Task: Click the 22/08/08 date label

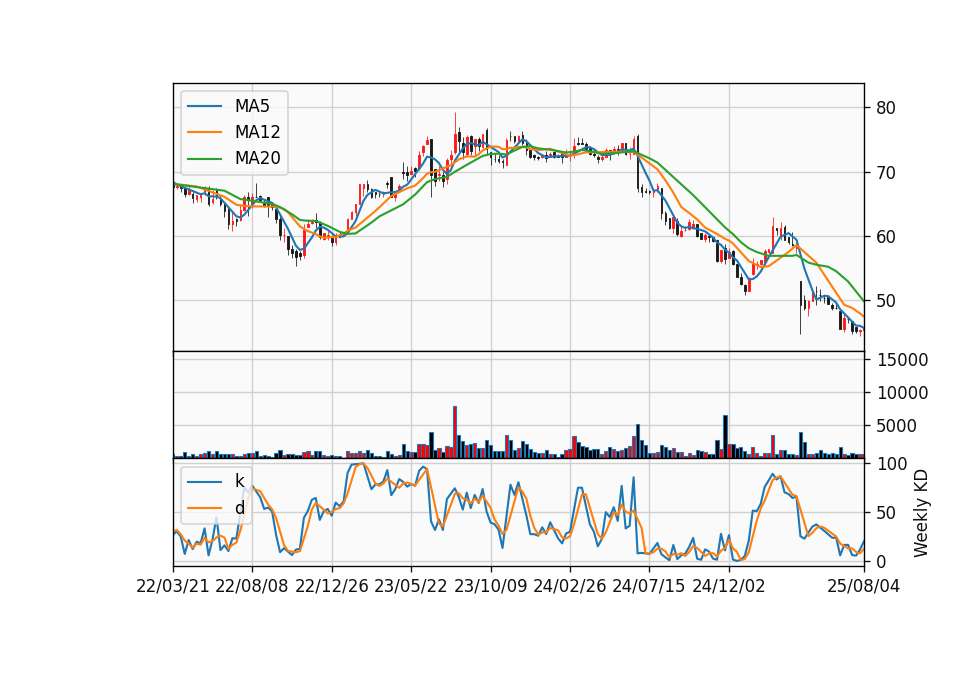Action: coord(252,586)
